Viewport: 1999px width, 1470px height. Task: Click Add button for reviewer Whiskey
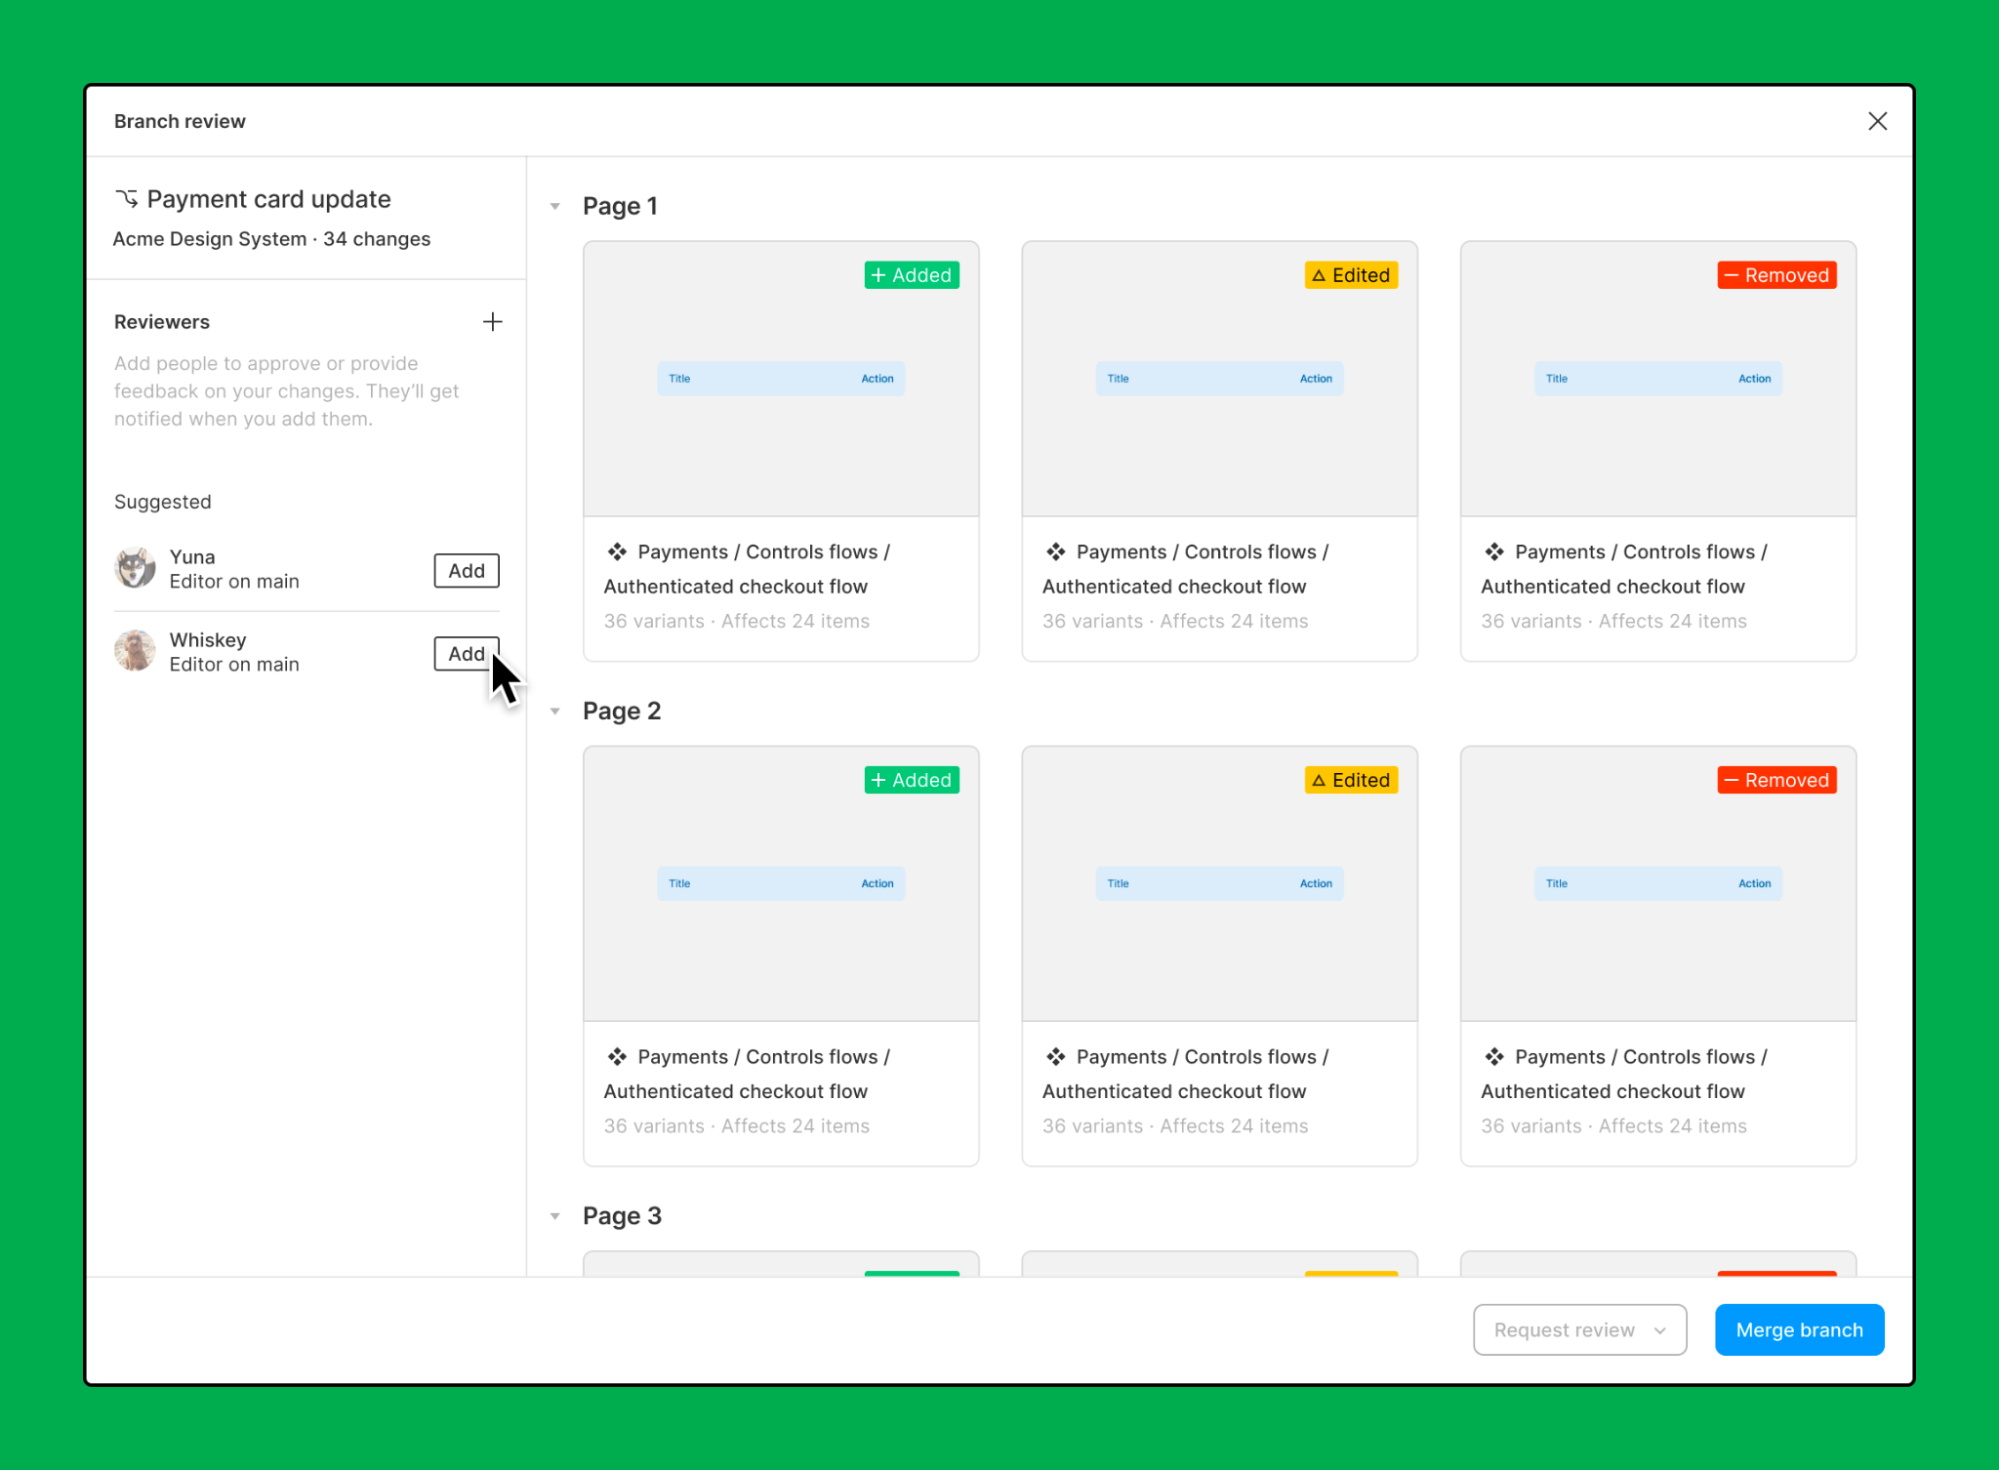coord(466,652)
